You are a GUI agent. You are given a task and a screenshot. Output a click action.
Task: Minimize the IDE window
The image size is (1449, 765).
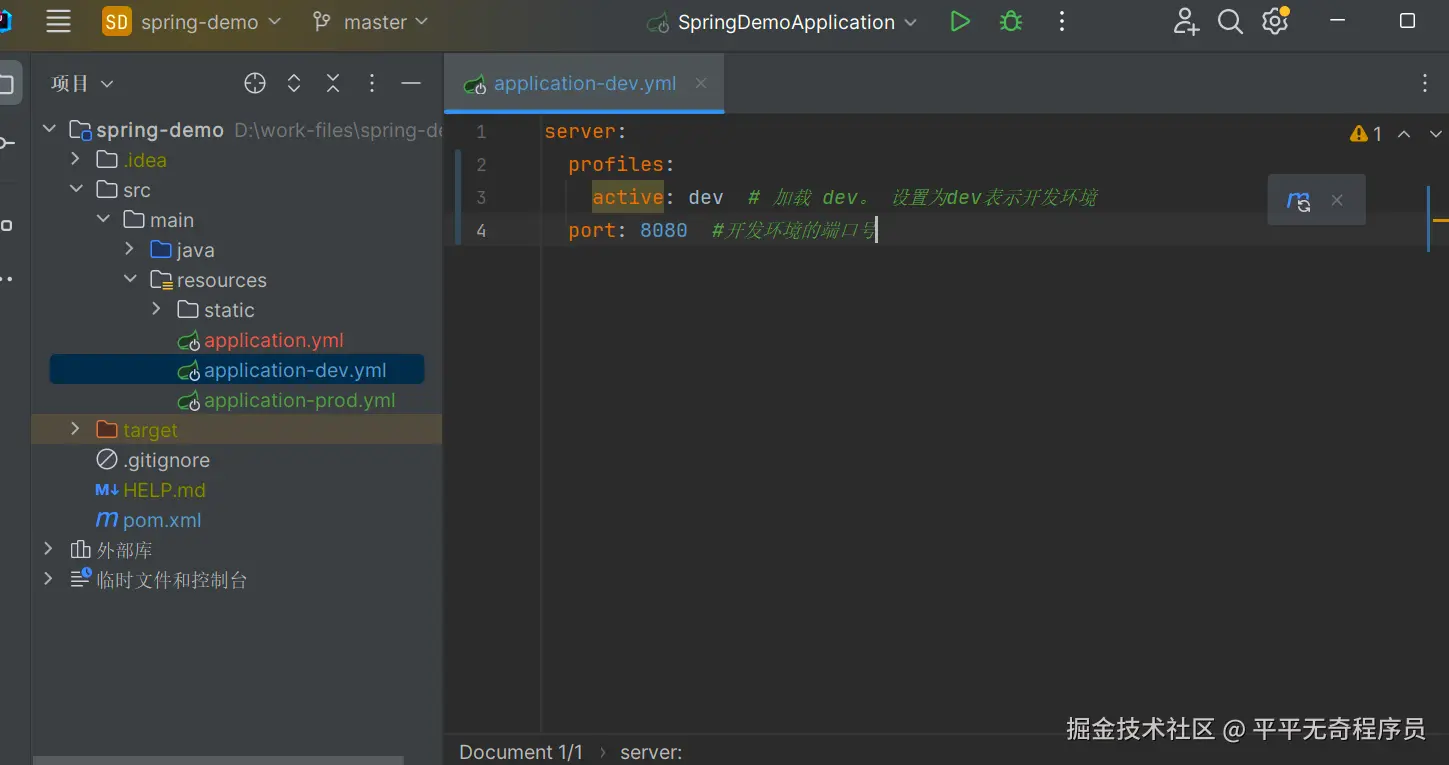[x=1338, y=21]
